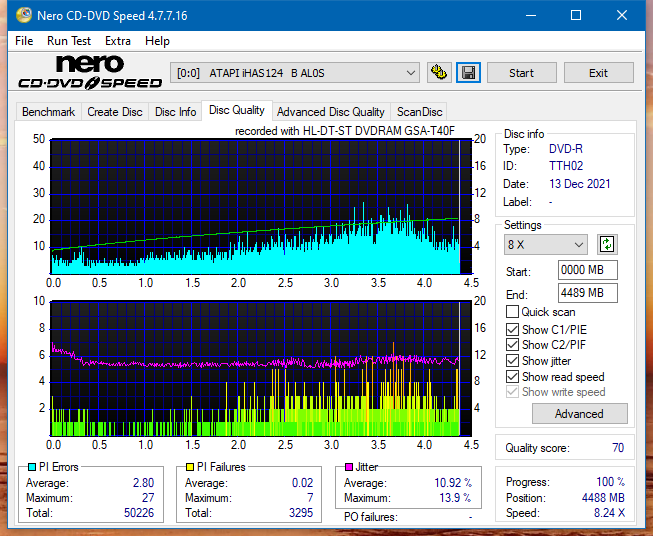This screenshot has height=536, width=653.
Task: Click the Quality score value 70
Action: [x=618, y=448]
